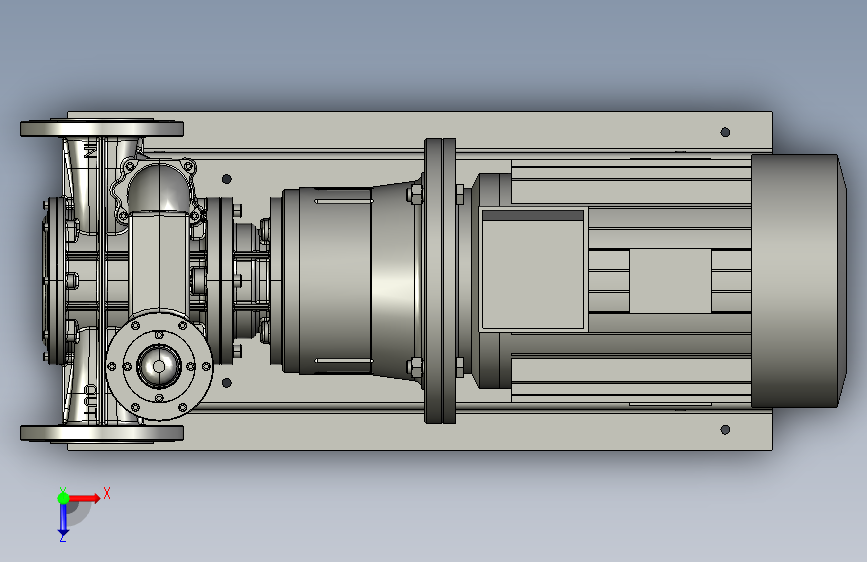Select the circular pump port flange with bolt holes
This screenshot has height=562, width=867.
pos(159,366)
